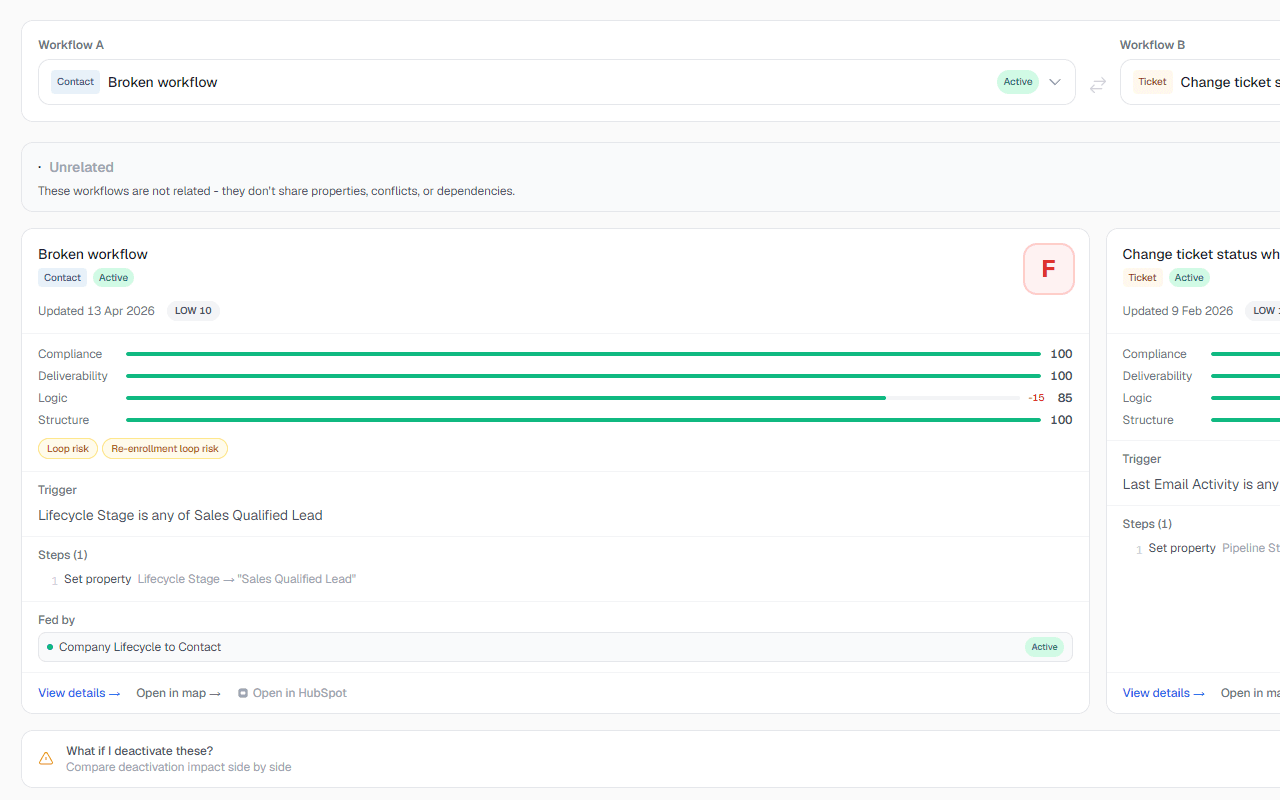1280x800 pixels.
Task: Expand the Workflow A dropdown chevron
Action: 1055,82
